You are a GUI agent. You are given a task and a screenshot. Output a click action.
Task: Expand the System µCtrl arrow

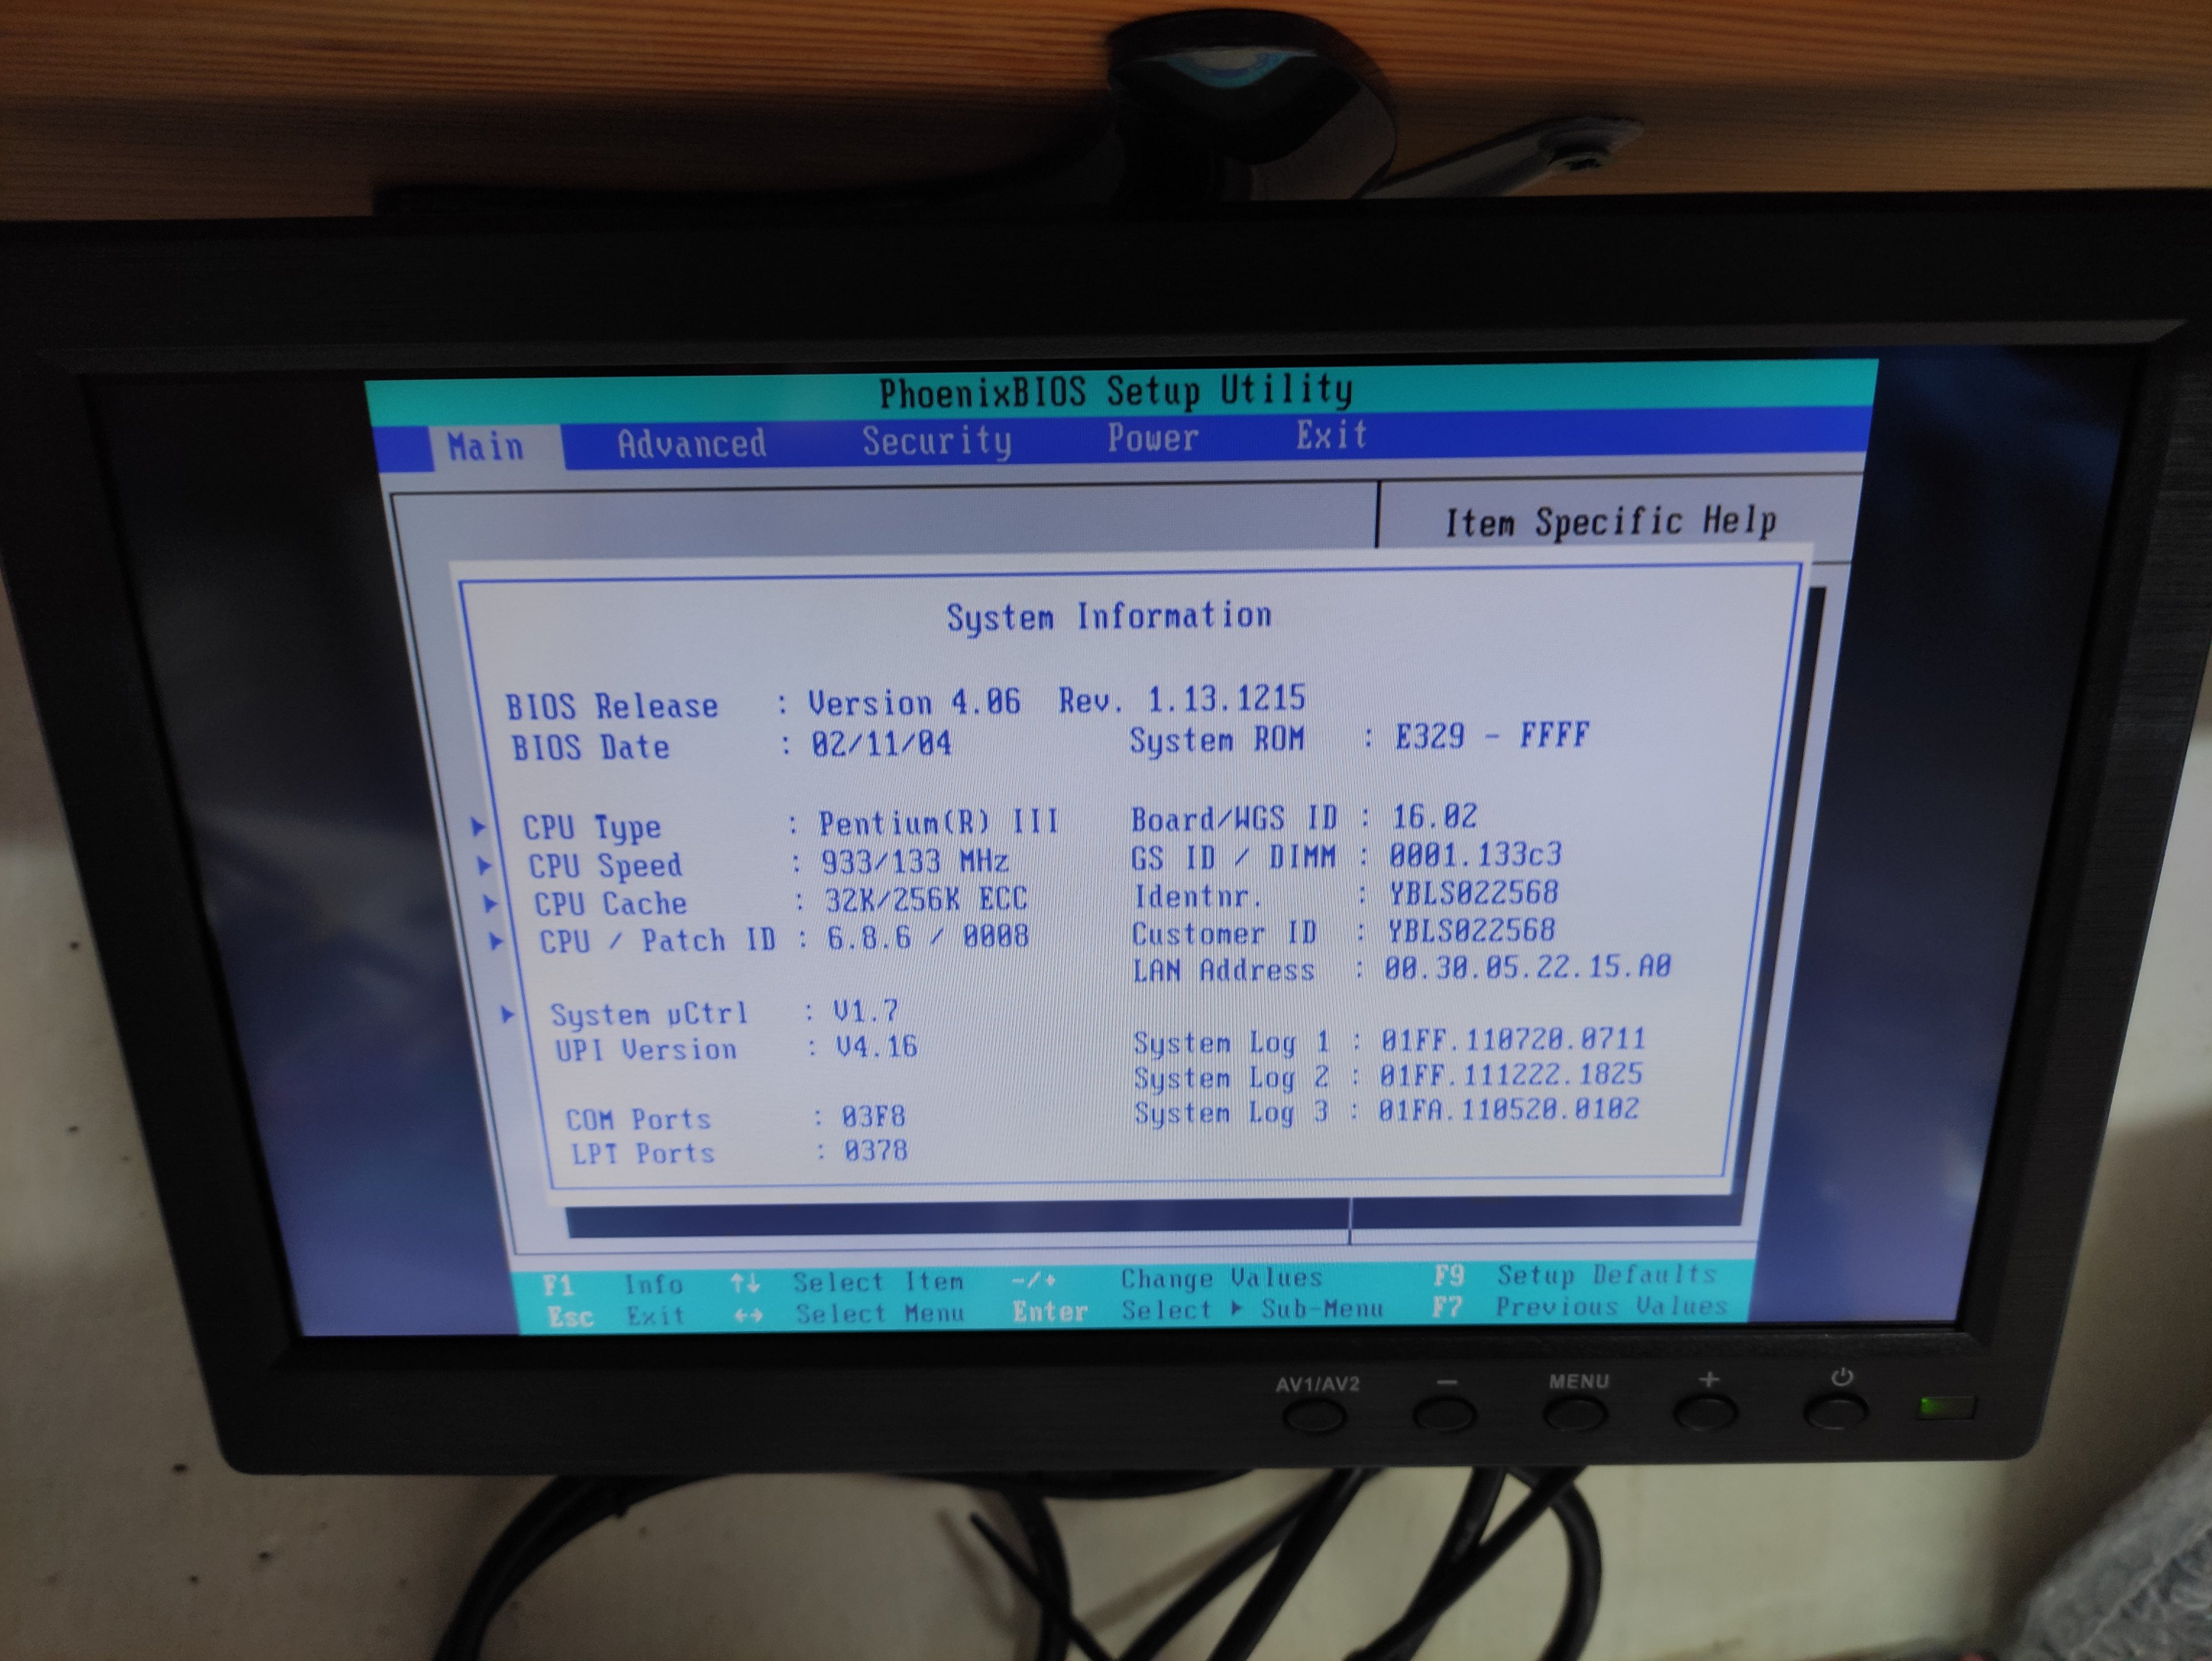coord(508,1015)
